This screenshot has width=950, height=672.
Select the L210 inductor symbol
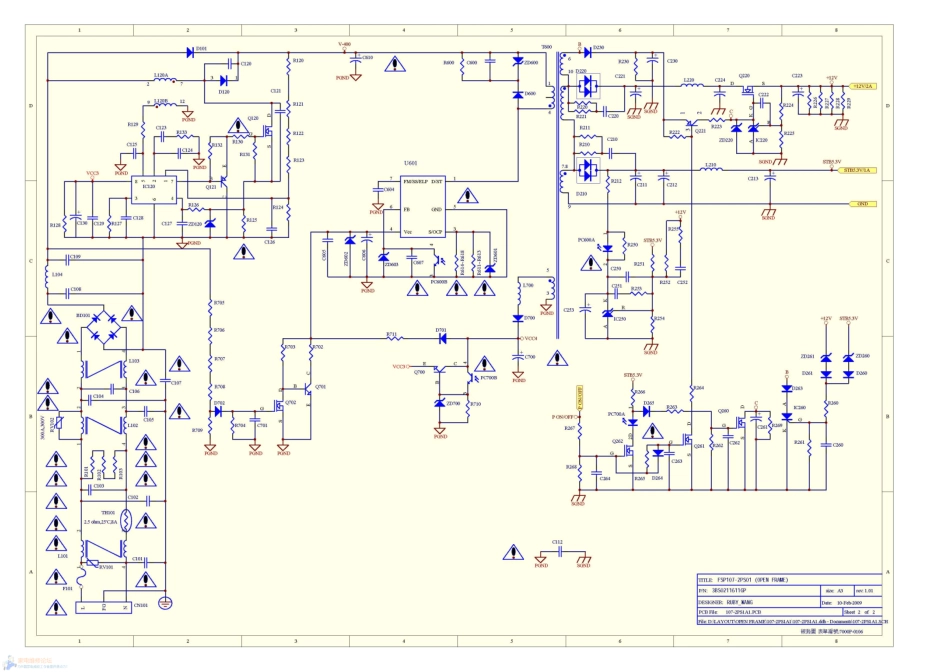[x=710, y=169]
